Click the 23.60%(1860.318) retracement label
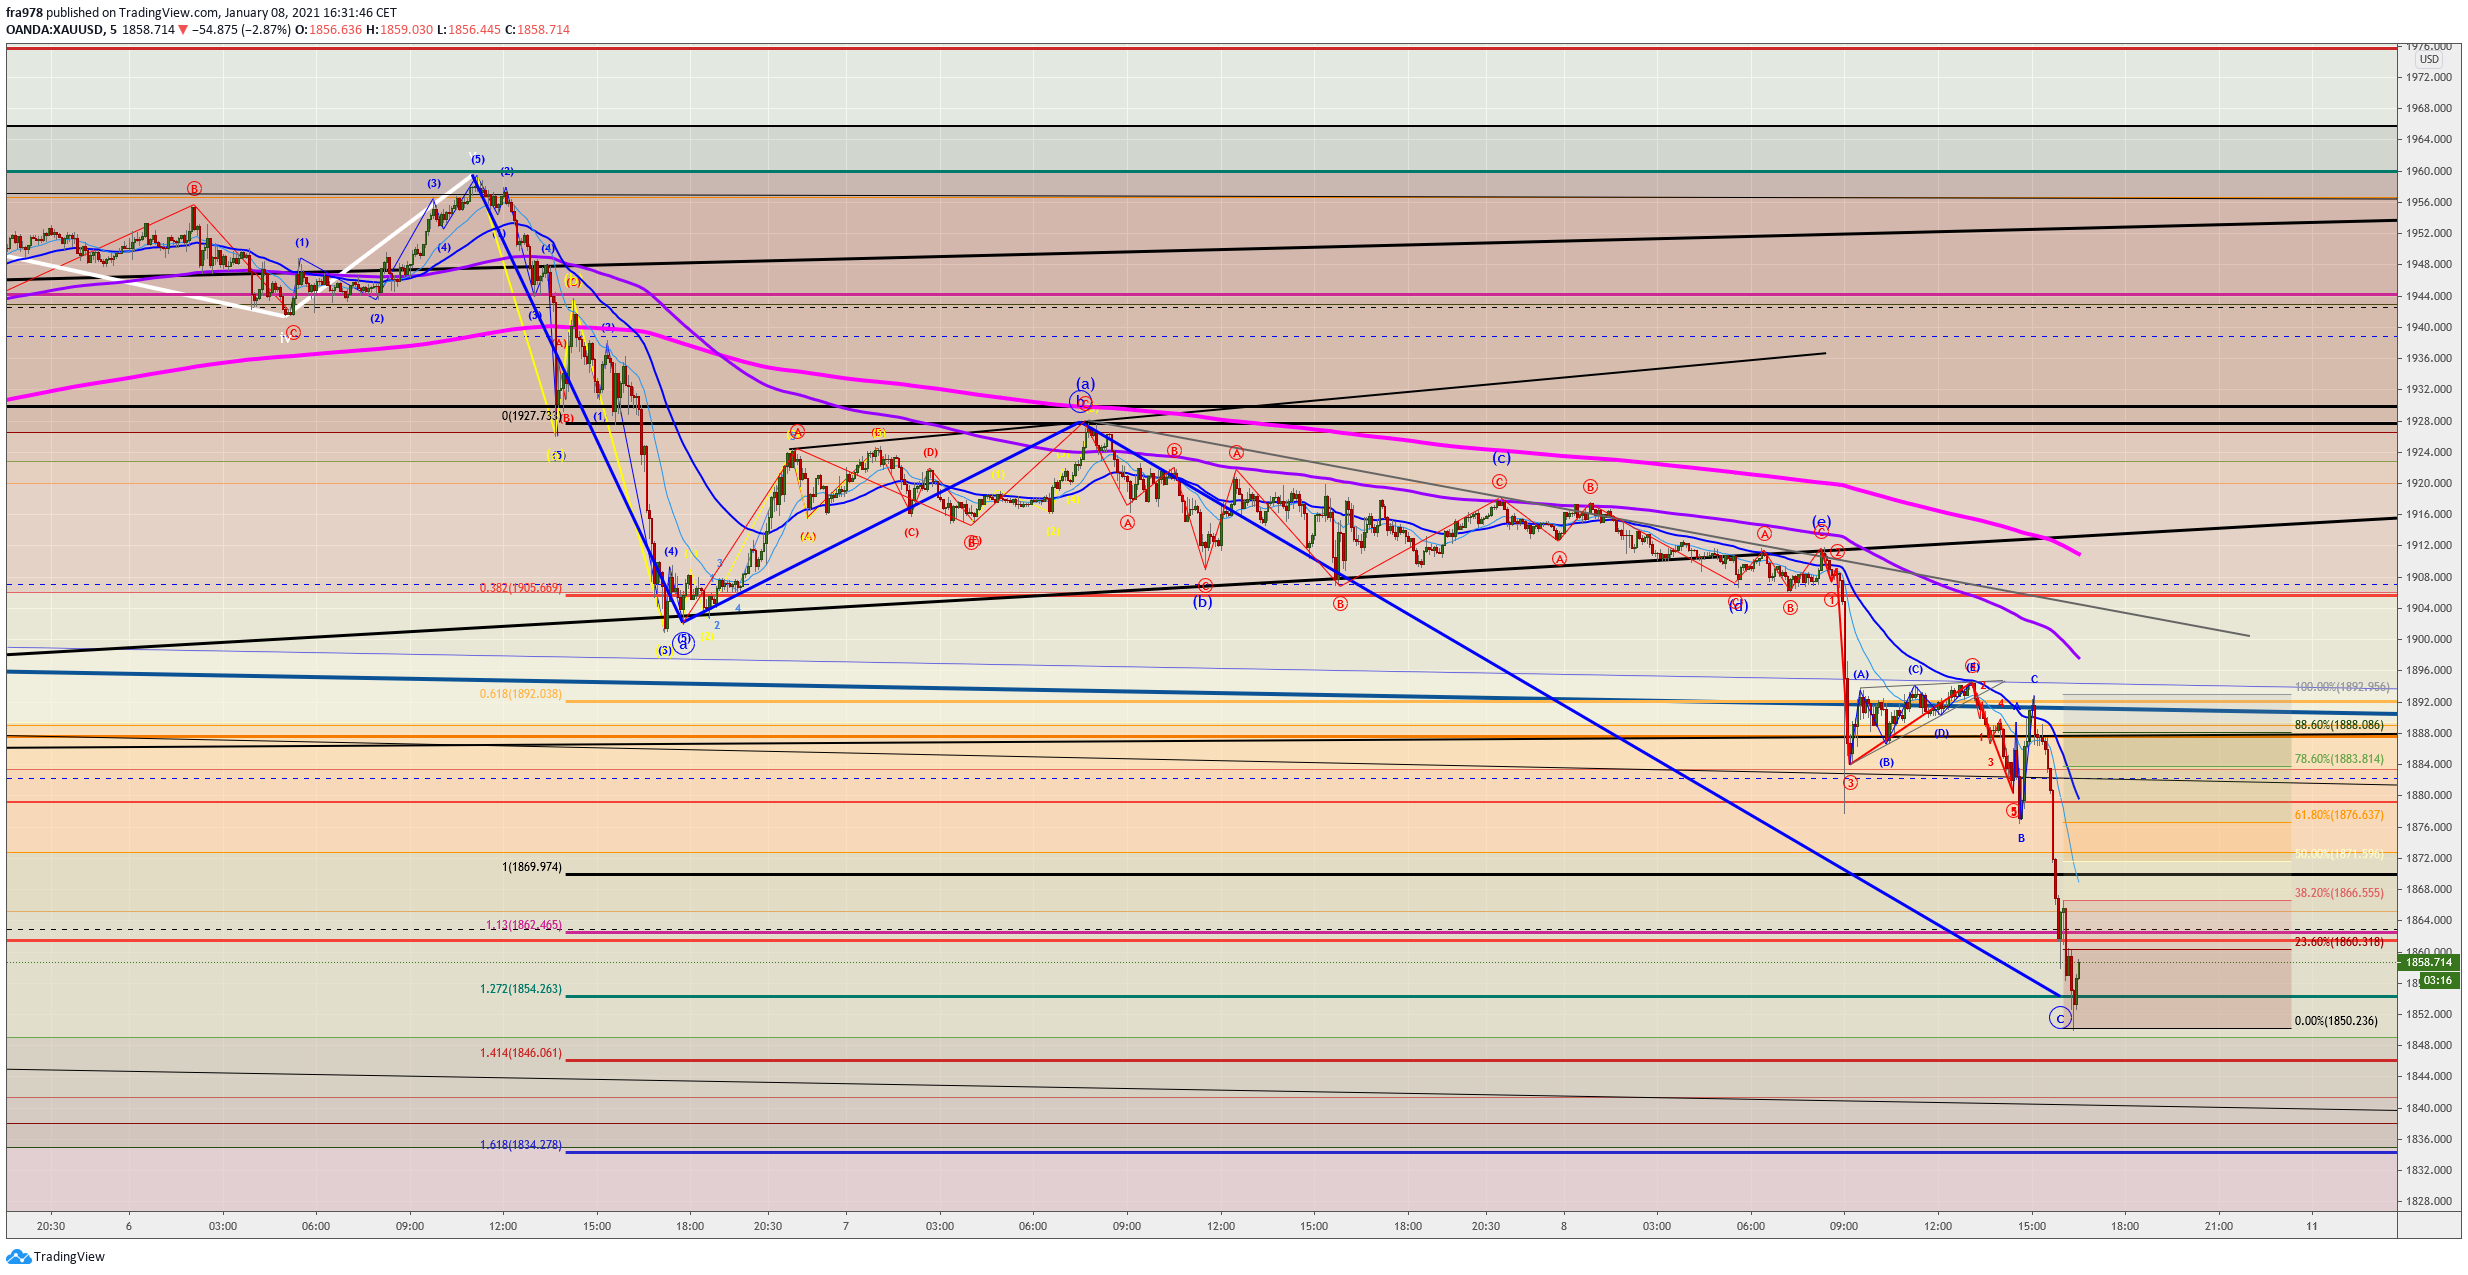This screenshot has width=2468, height=1275. (x=2339, y=942)
